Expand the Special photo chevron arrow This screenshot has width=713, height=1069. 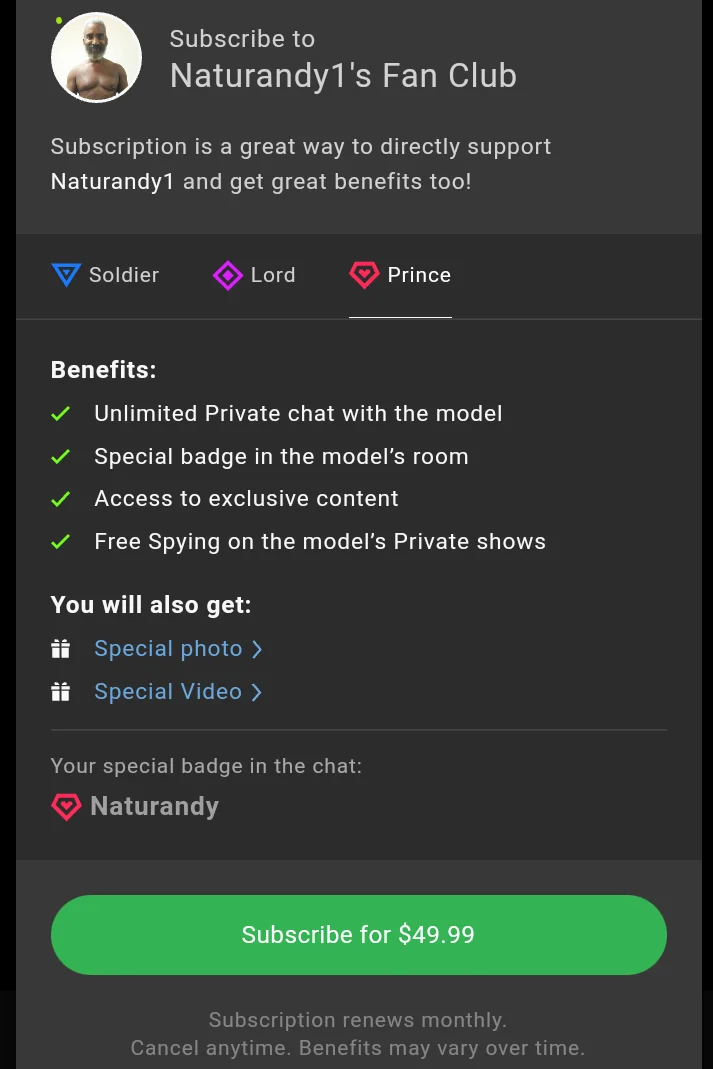(257, 649)
